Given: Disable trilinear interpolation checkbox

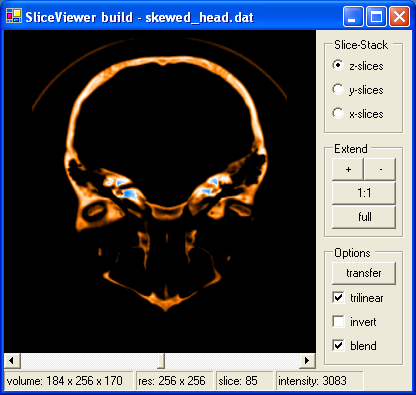Looking at the screenshot, I should (338, 298).
